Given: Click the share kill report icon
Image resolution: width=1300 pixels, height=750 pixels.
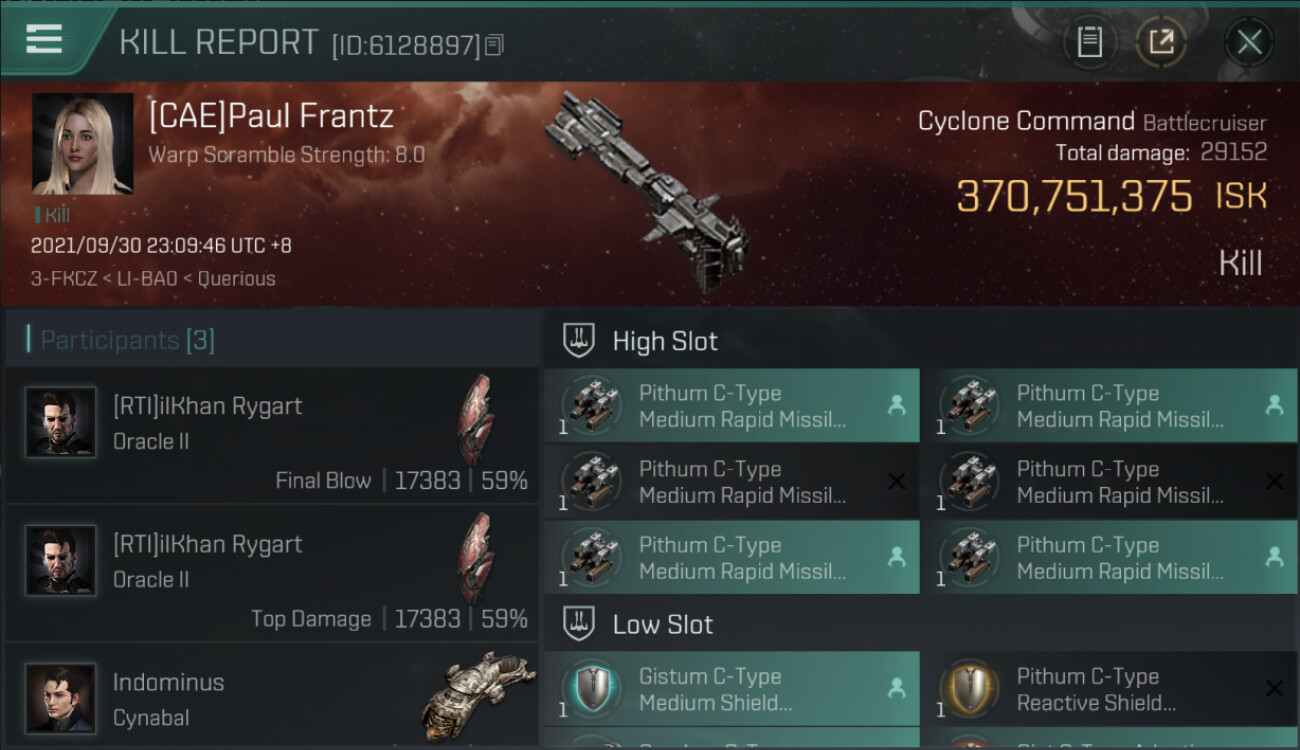Looking at the screenshot, I should 1160,42.
